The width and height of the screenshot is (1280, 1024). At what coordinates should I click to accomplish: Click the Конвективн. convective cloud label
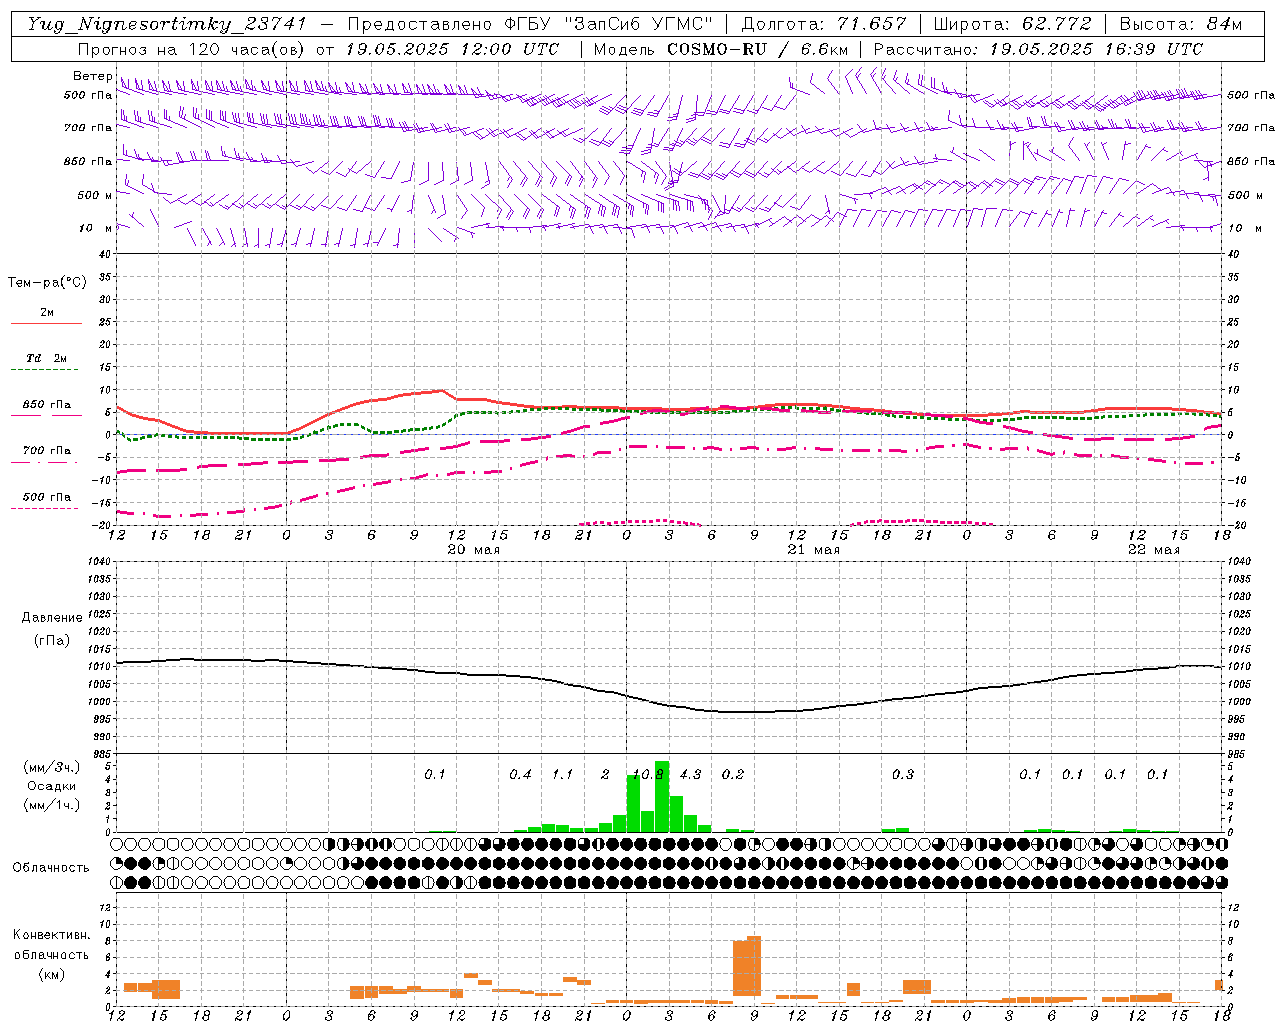click(x=51, y=935)
